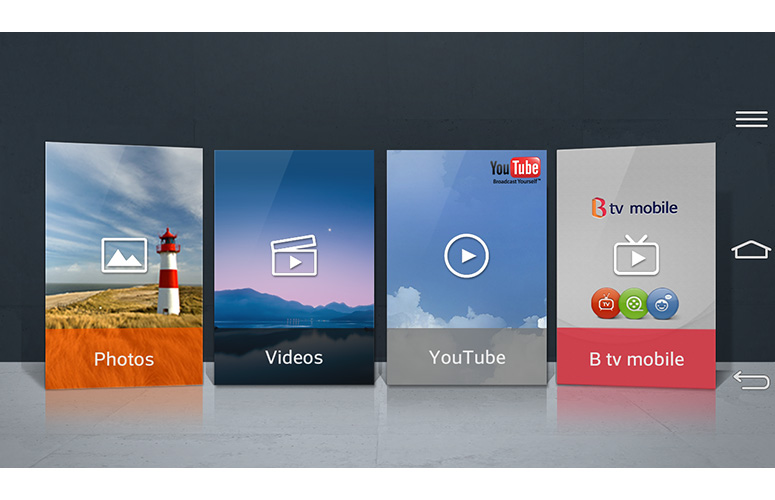Viewport: 775px width, 500px height.
Task: Open the Videos label
Action: 294,357
